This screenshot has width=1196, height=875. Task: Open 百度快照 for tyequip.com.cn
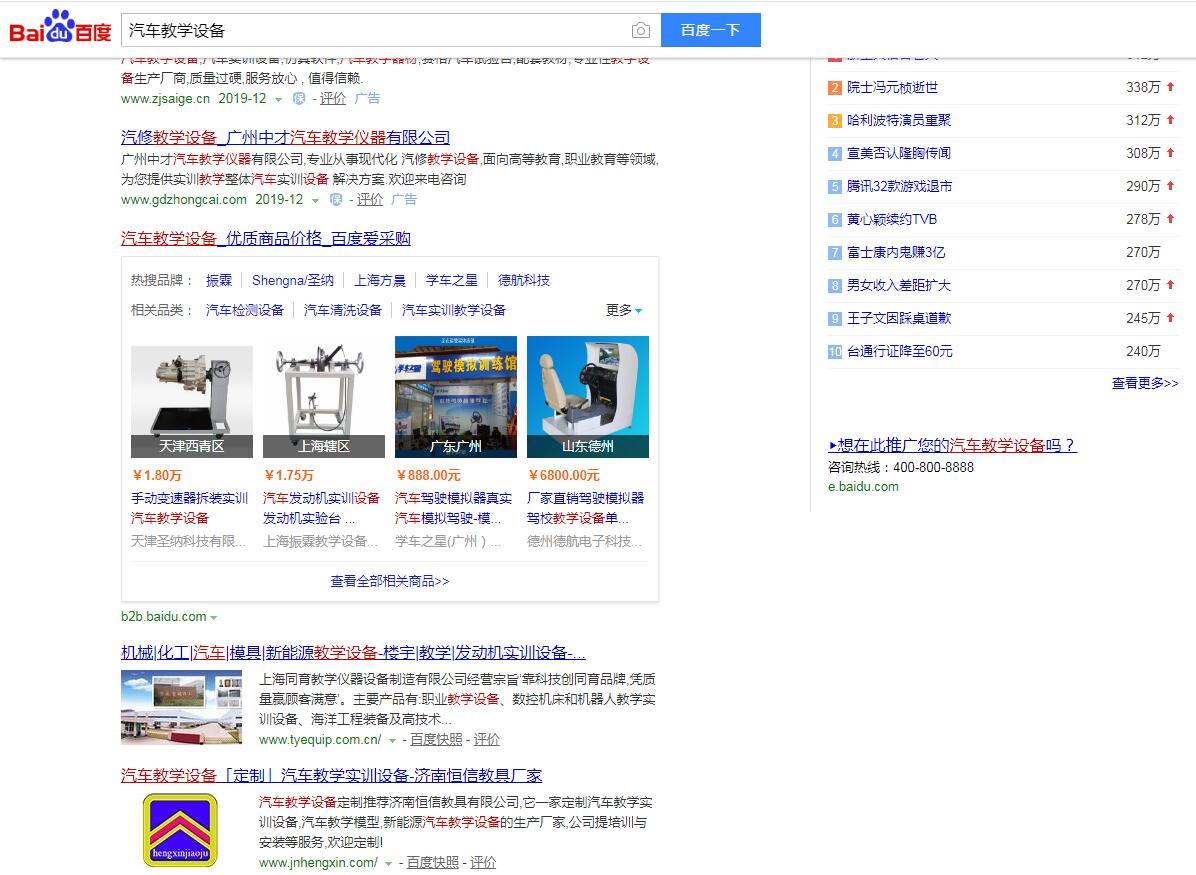pyautogui.click(x=436, y=739)
